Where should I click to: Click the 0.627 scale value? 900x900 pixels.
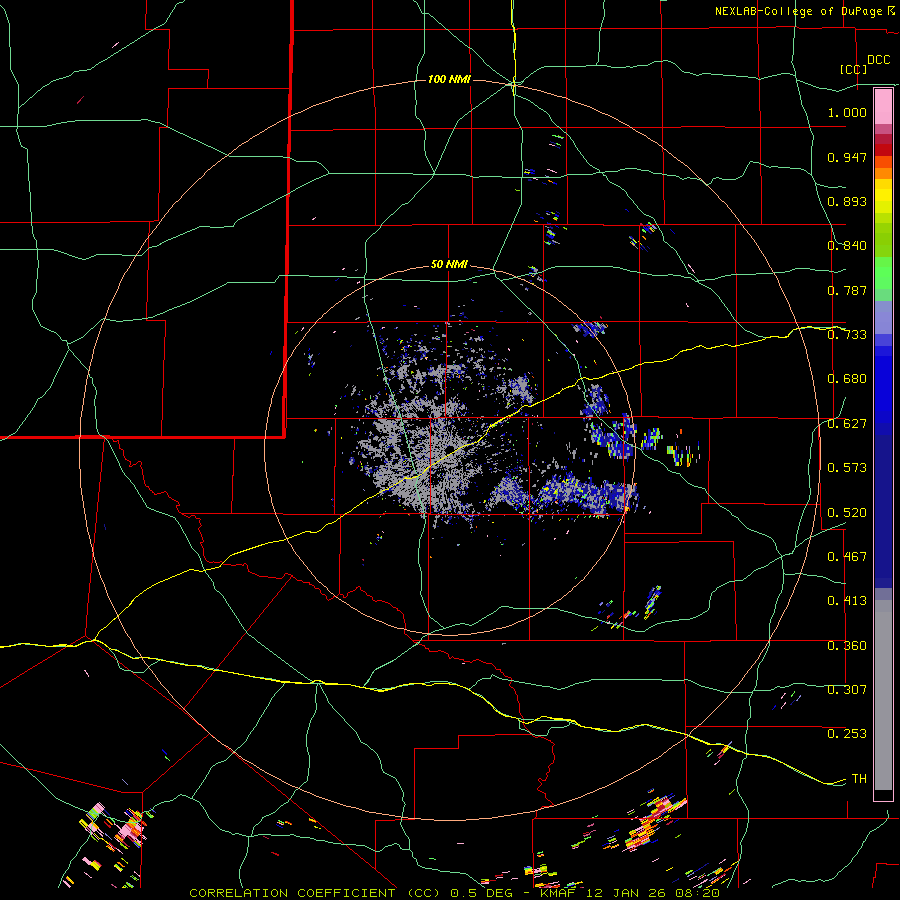[x=847, y=424]
